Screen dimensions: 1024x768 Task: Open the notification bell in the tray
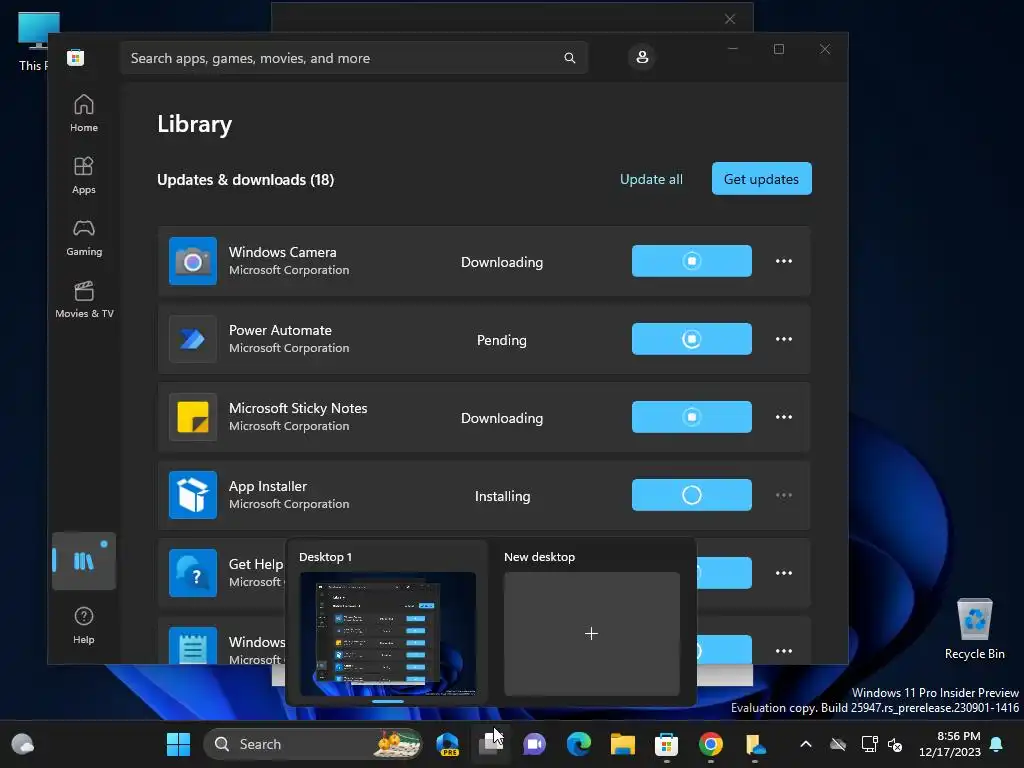pos(997,744)
